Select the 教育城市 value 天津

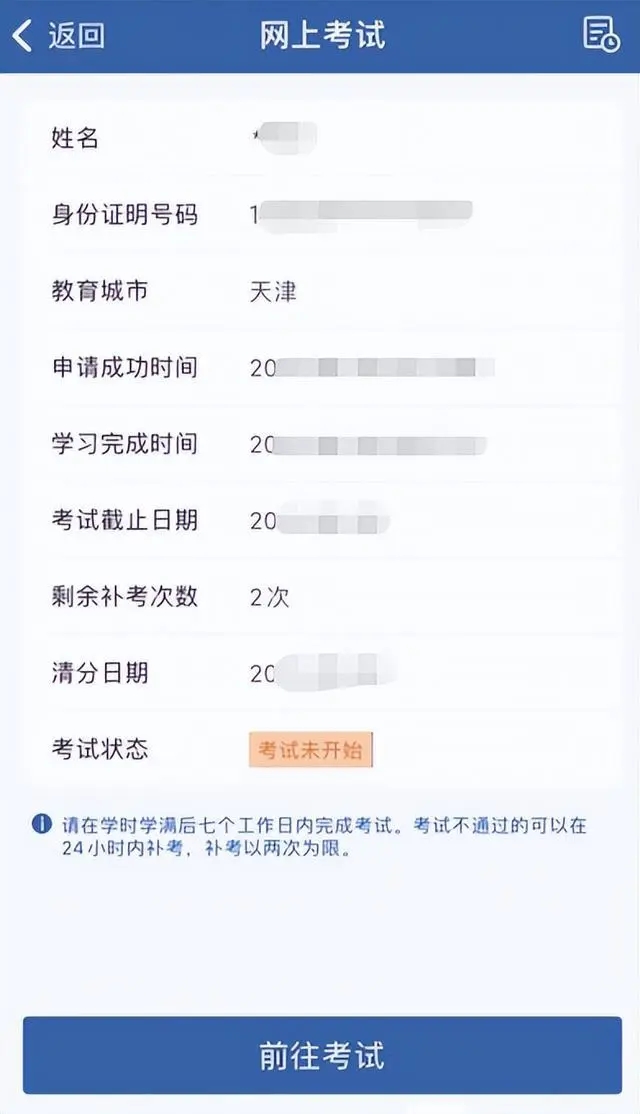pyautogui.click(x=267, y=290)
